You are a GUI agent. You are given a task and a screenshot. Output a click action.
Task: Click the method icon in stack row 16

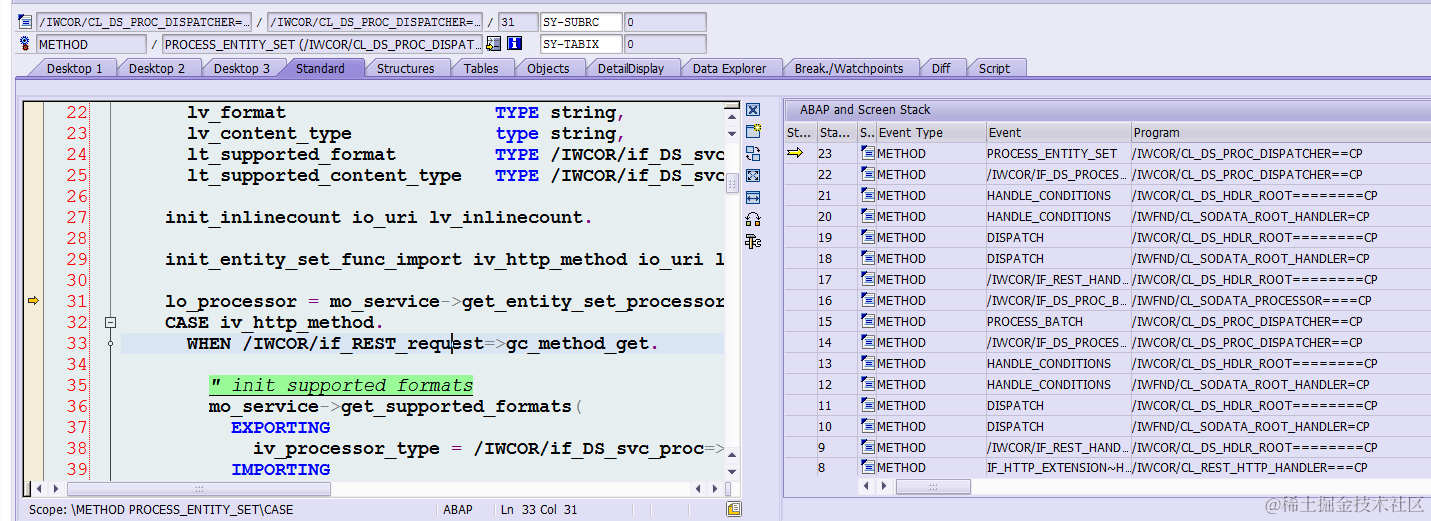868,300
